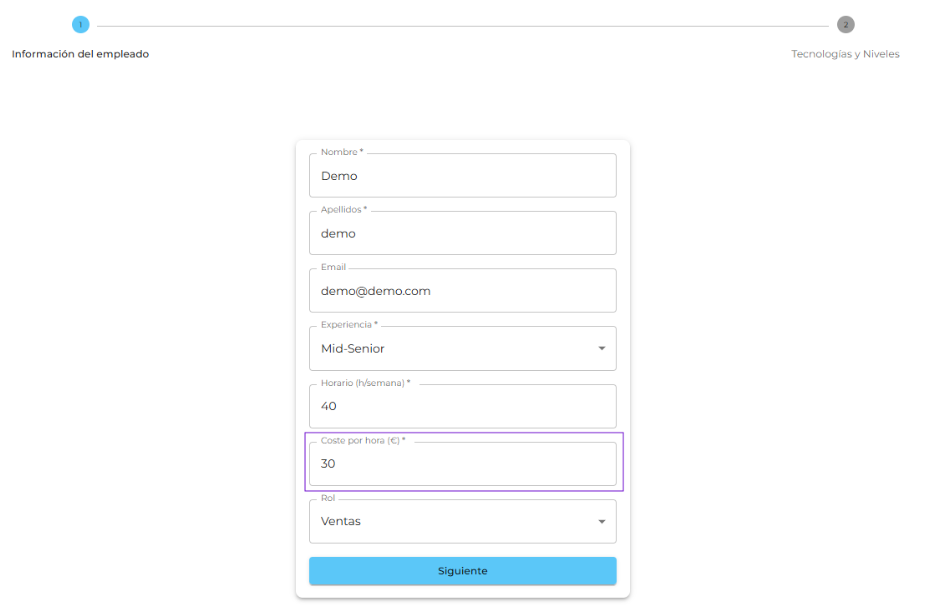Click the 'Coste por hora (€)' label
The width and height of the screenshot is (932, 616).
pos(362,440)
